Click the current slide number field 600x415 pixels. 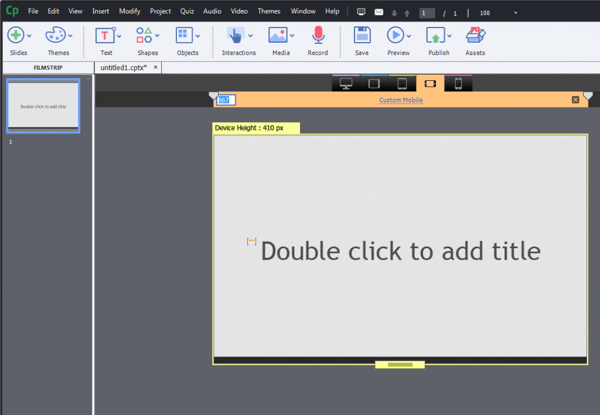(x=427, y=13)
